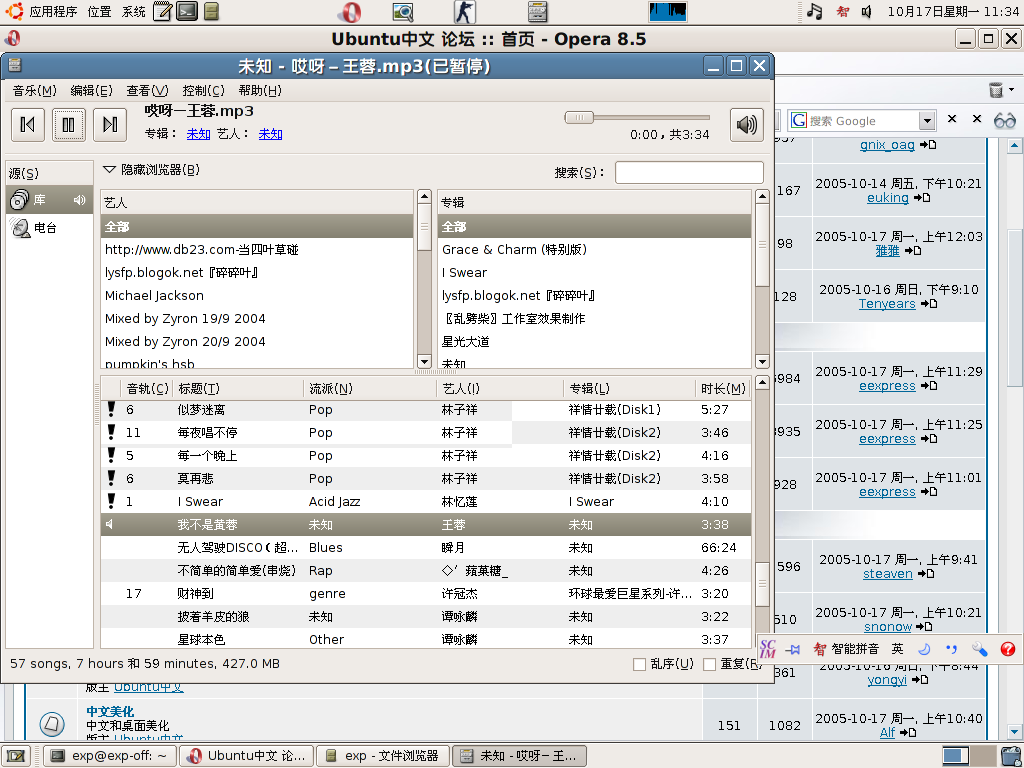Click the Opera trash bin icon
This screenshot has width=1024, height=768.
point(995,89)
